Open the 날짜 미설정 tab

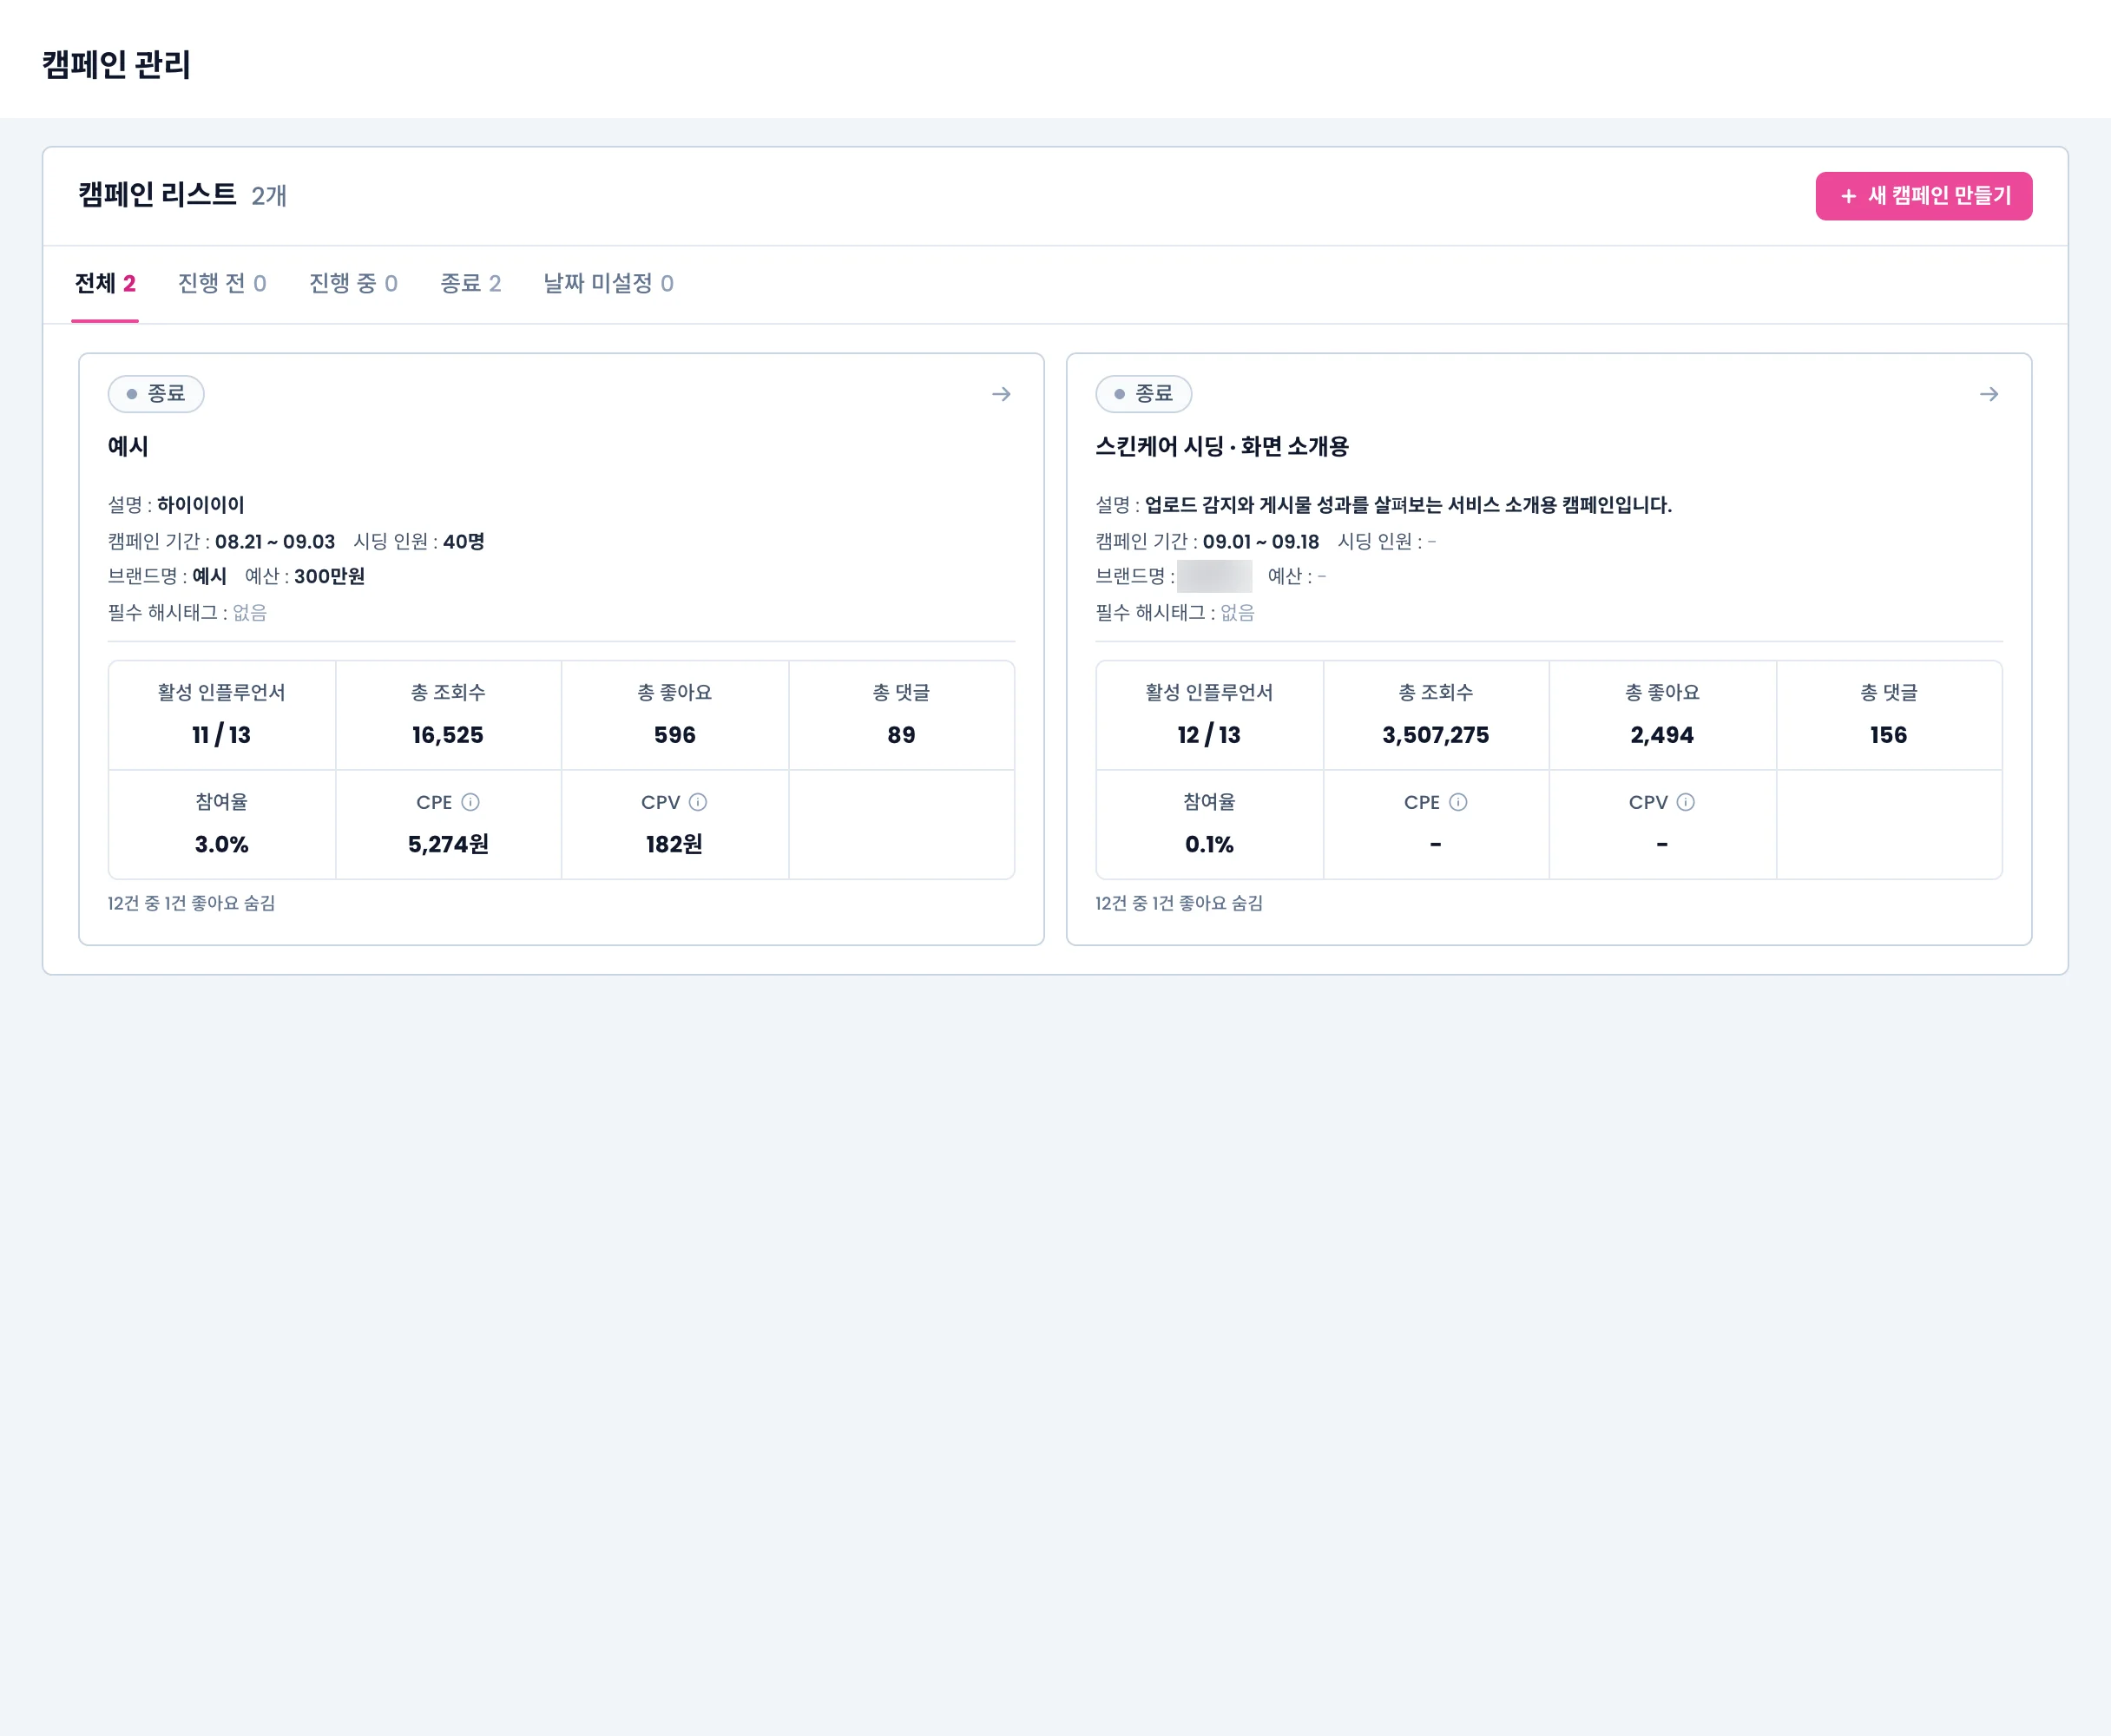click(608, 284)
